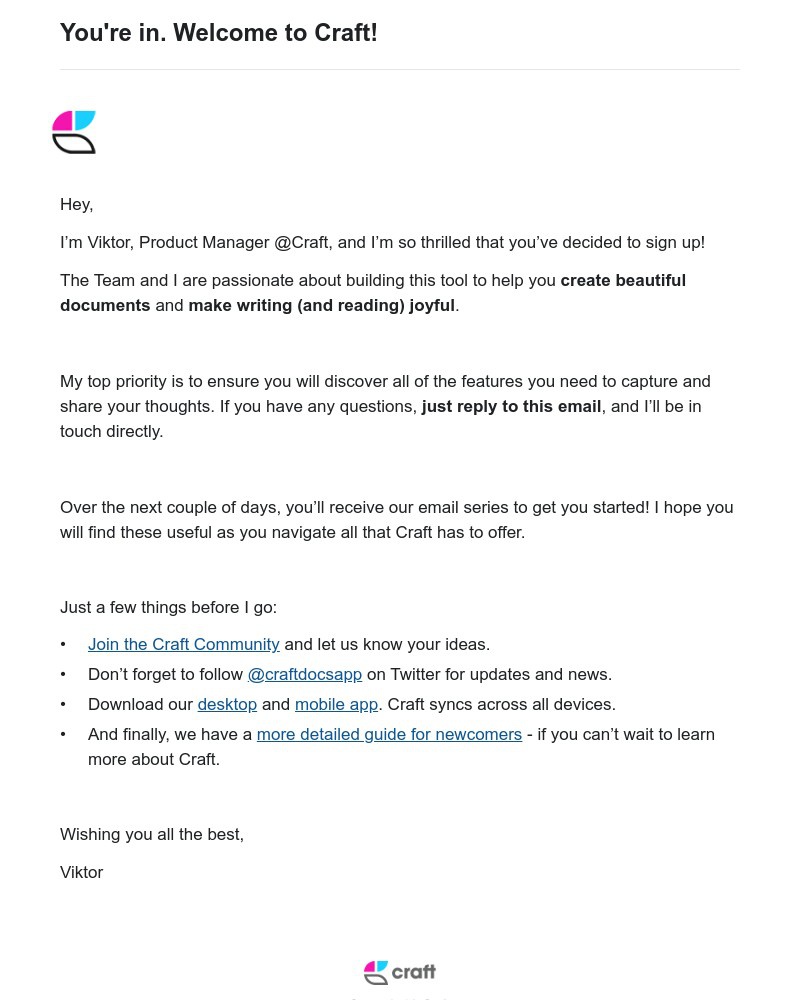Click the 'Craft syncs across all devices' text
Viewport: 800px width, 1000px height.
(501, 705)
